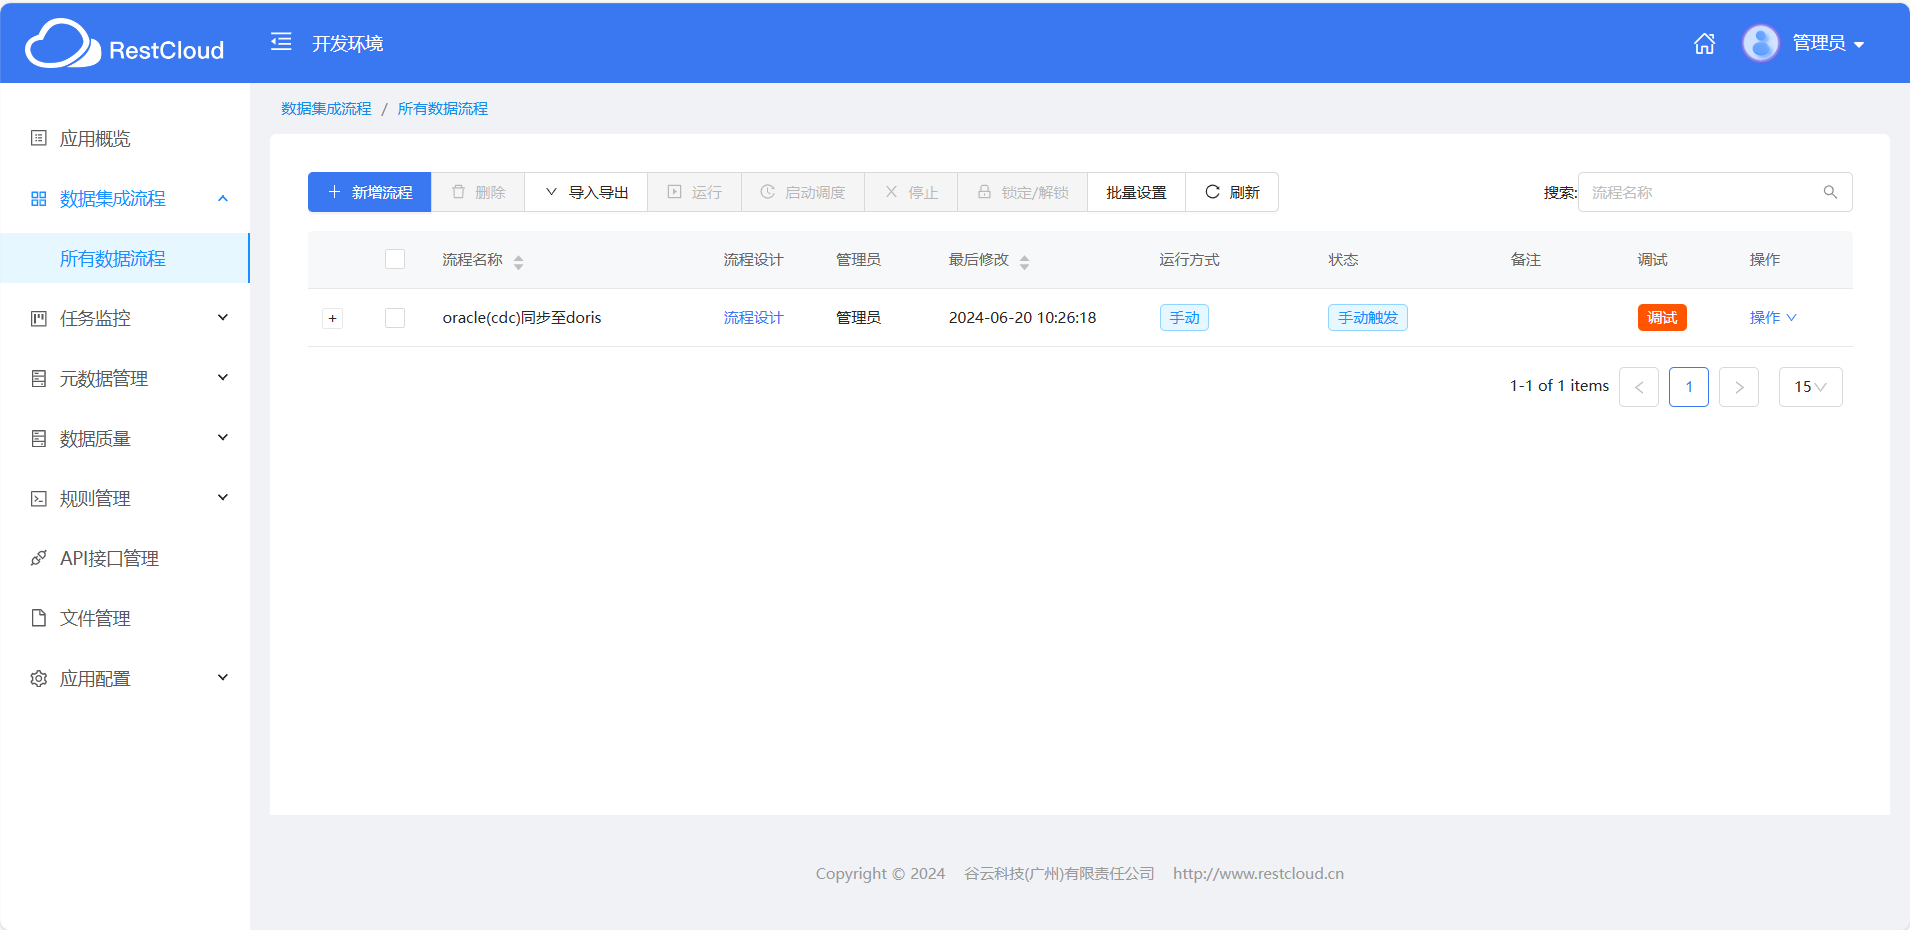Open 文件管理 in the sidebar

[125, 618]
